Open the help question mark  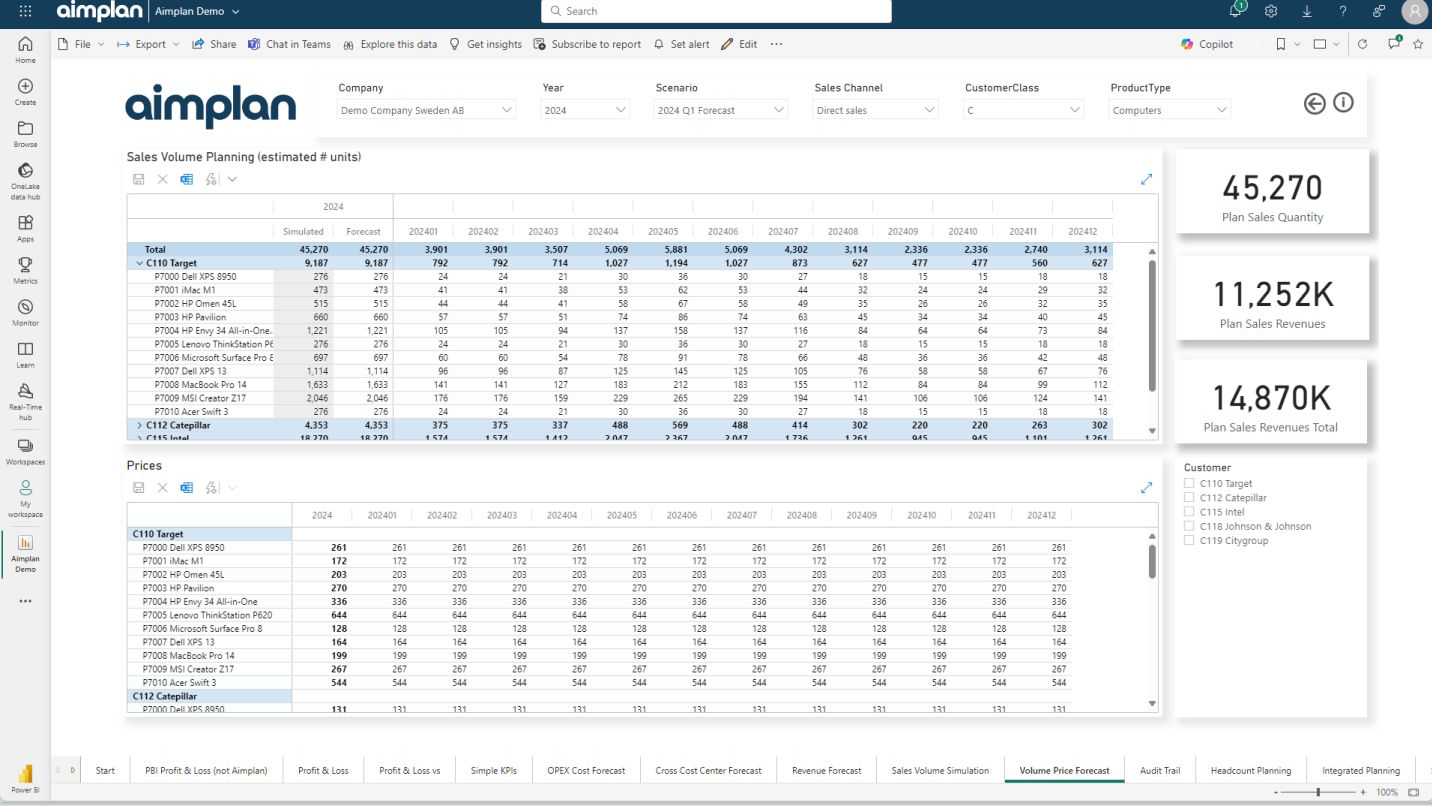coord(1343,11)
